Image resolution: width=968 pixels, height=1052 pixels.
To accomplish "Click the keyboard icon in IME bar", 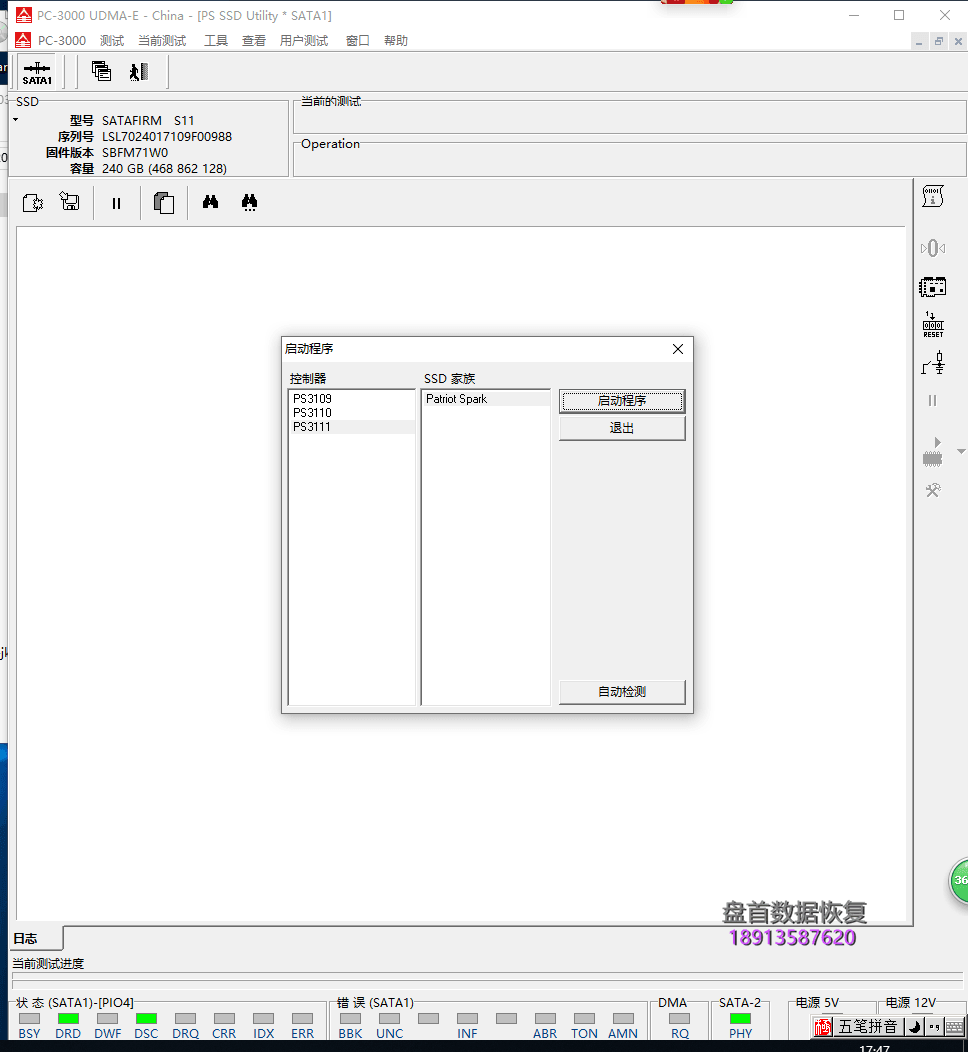I will click(954, 1027).
